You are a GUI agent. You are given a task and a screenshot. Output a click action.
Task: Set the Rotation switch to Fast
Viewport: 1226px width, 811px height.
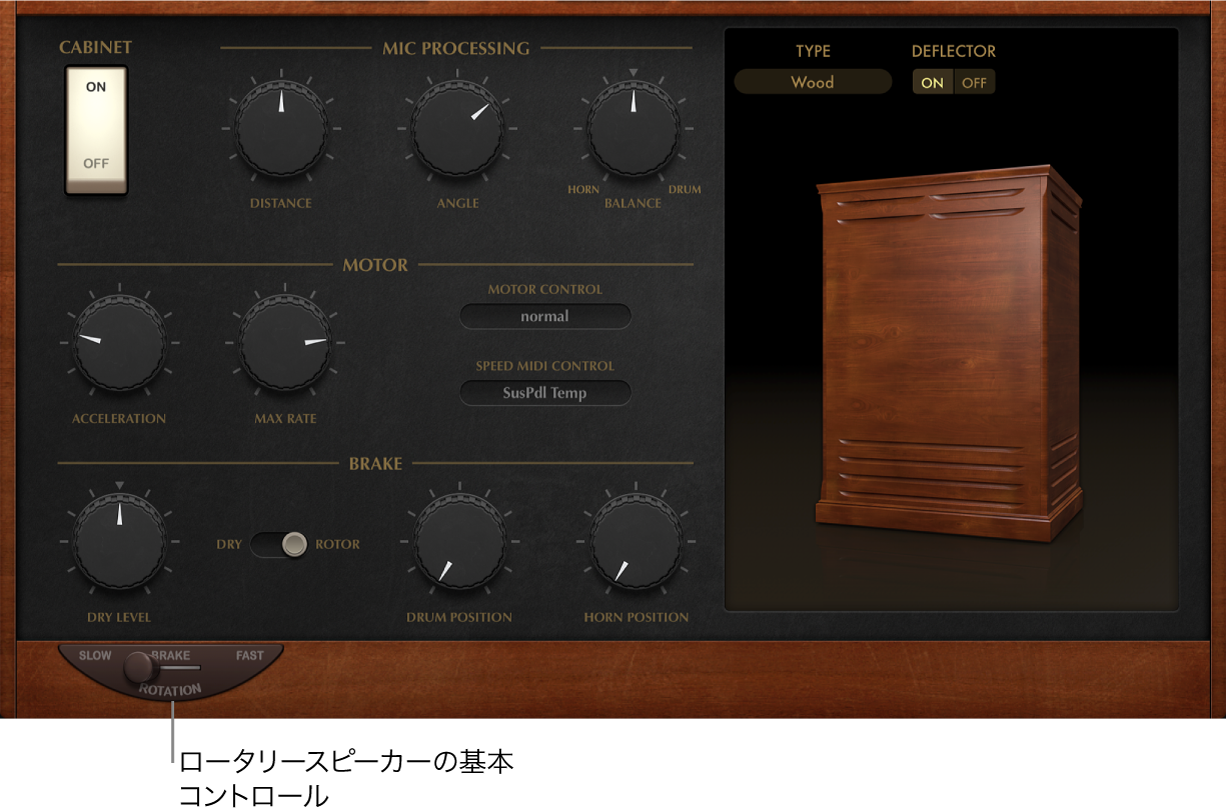click(x=248, y=656)
